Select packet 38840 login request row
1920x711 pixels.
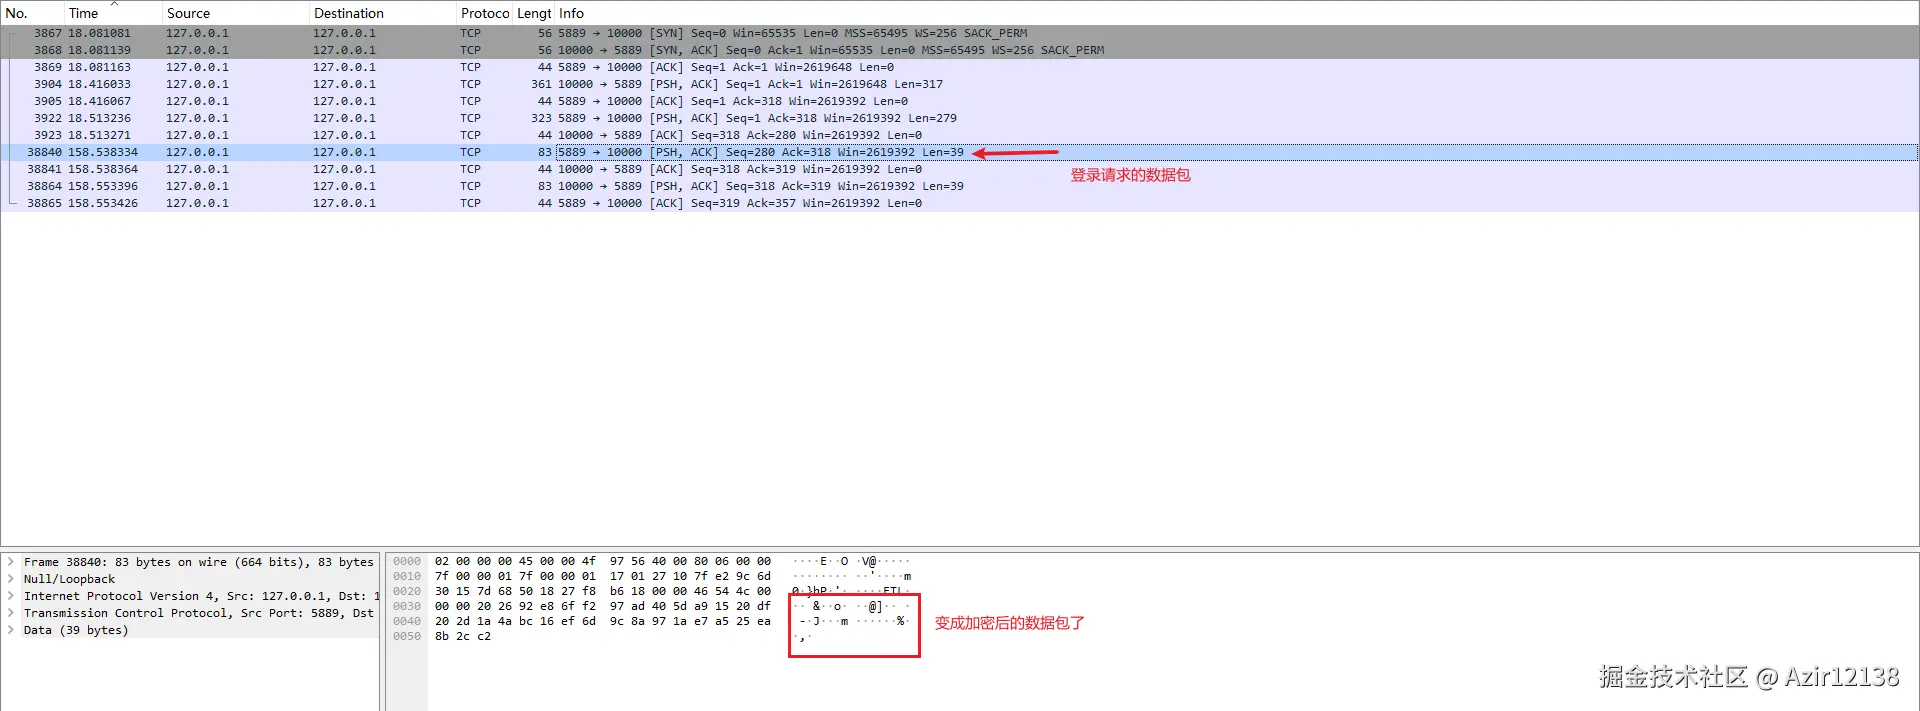tap(960, 152)
